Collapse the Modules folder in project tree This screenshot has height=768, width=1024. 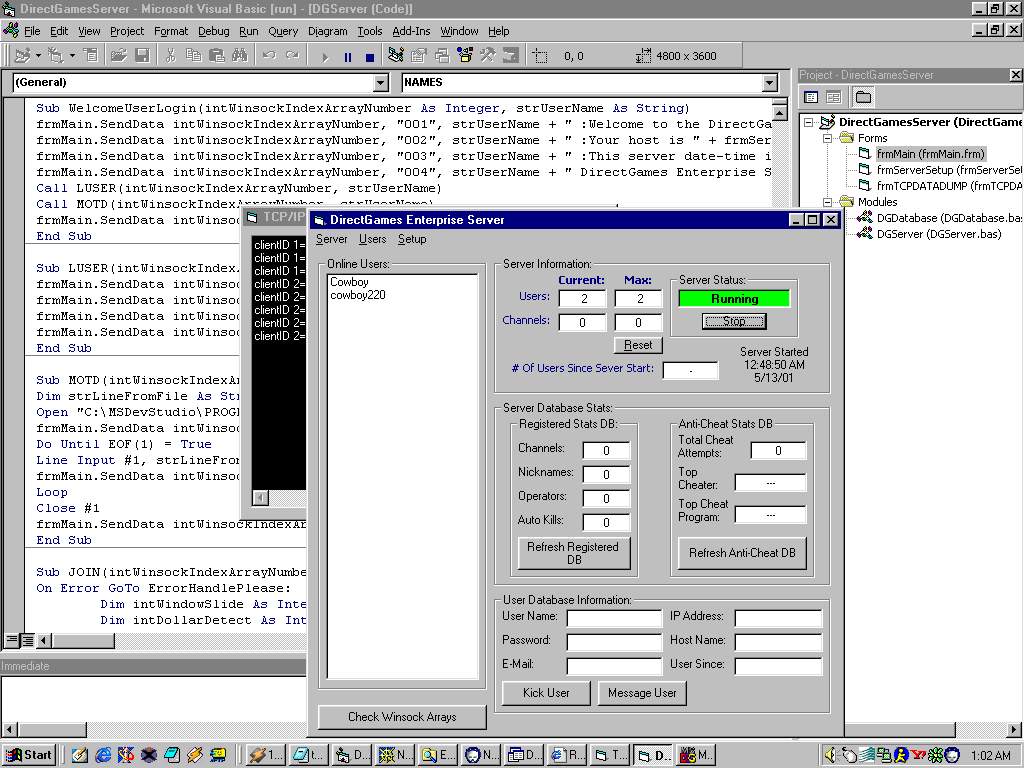pyautogui.click(x=828, y=202)
